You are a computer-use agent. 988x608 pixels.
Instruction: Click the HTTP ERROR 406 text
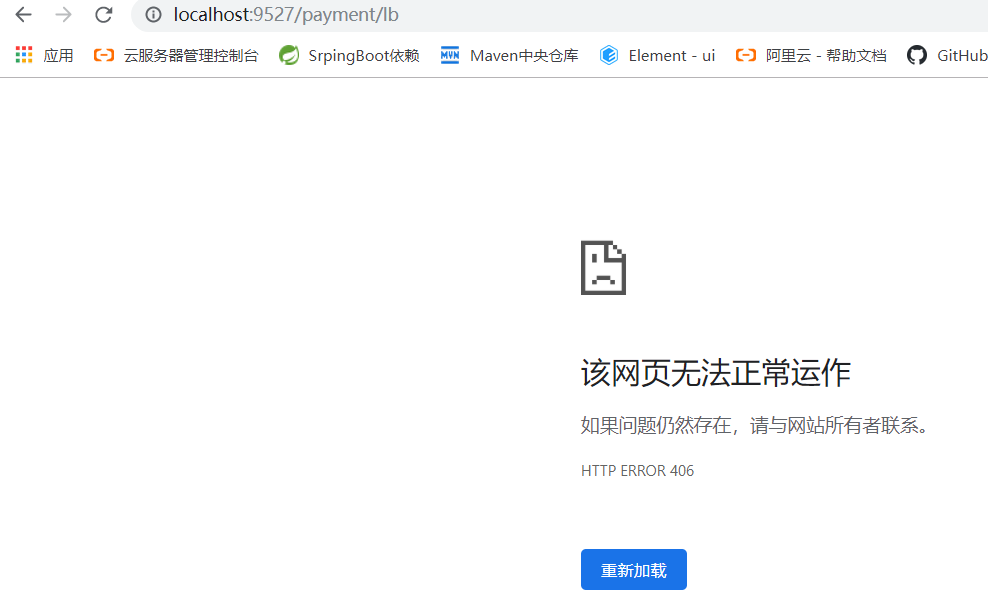[637, 470]
